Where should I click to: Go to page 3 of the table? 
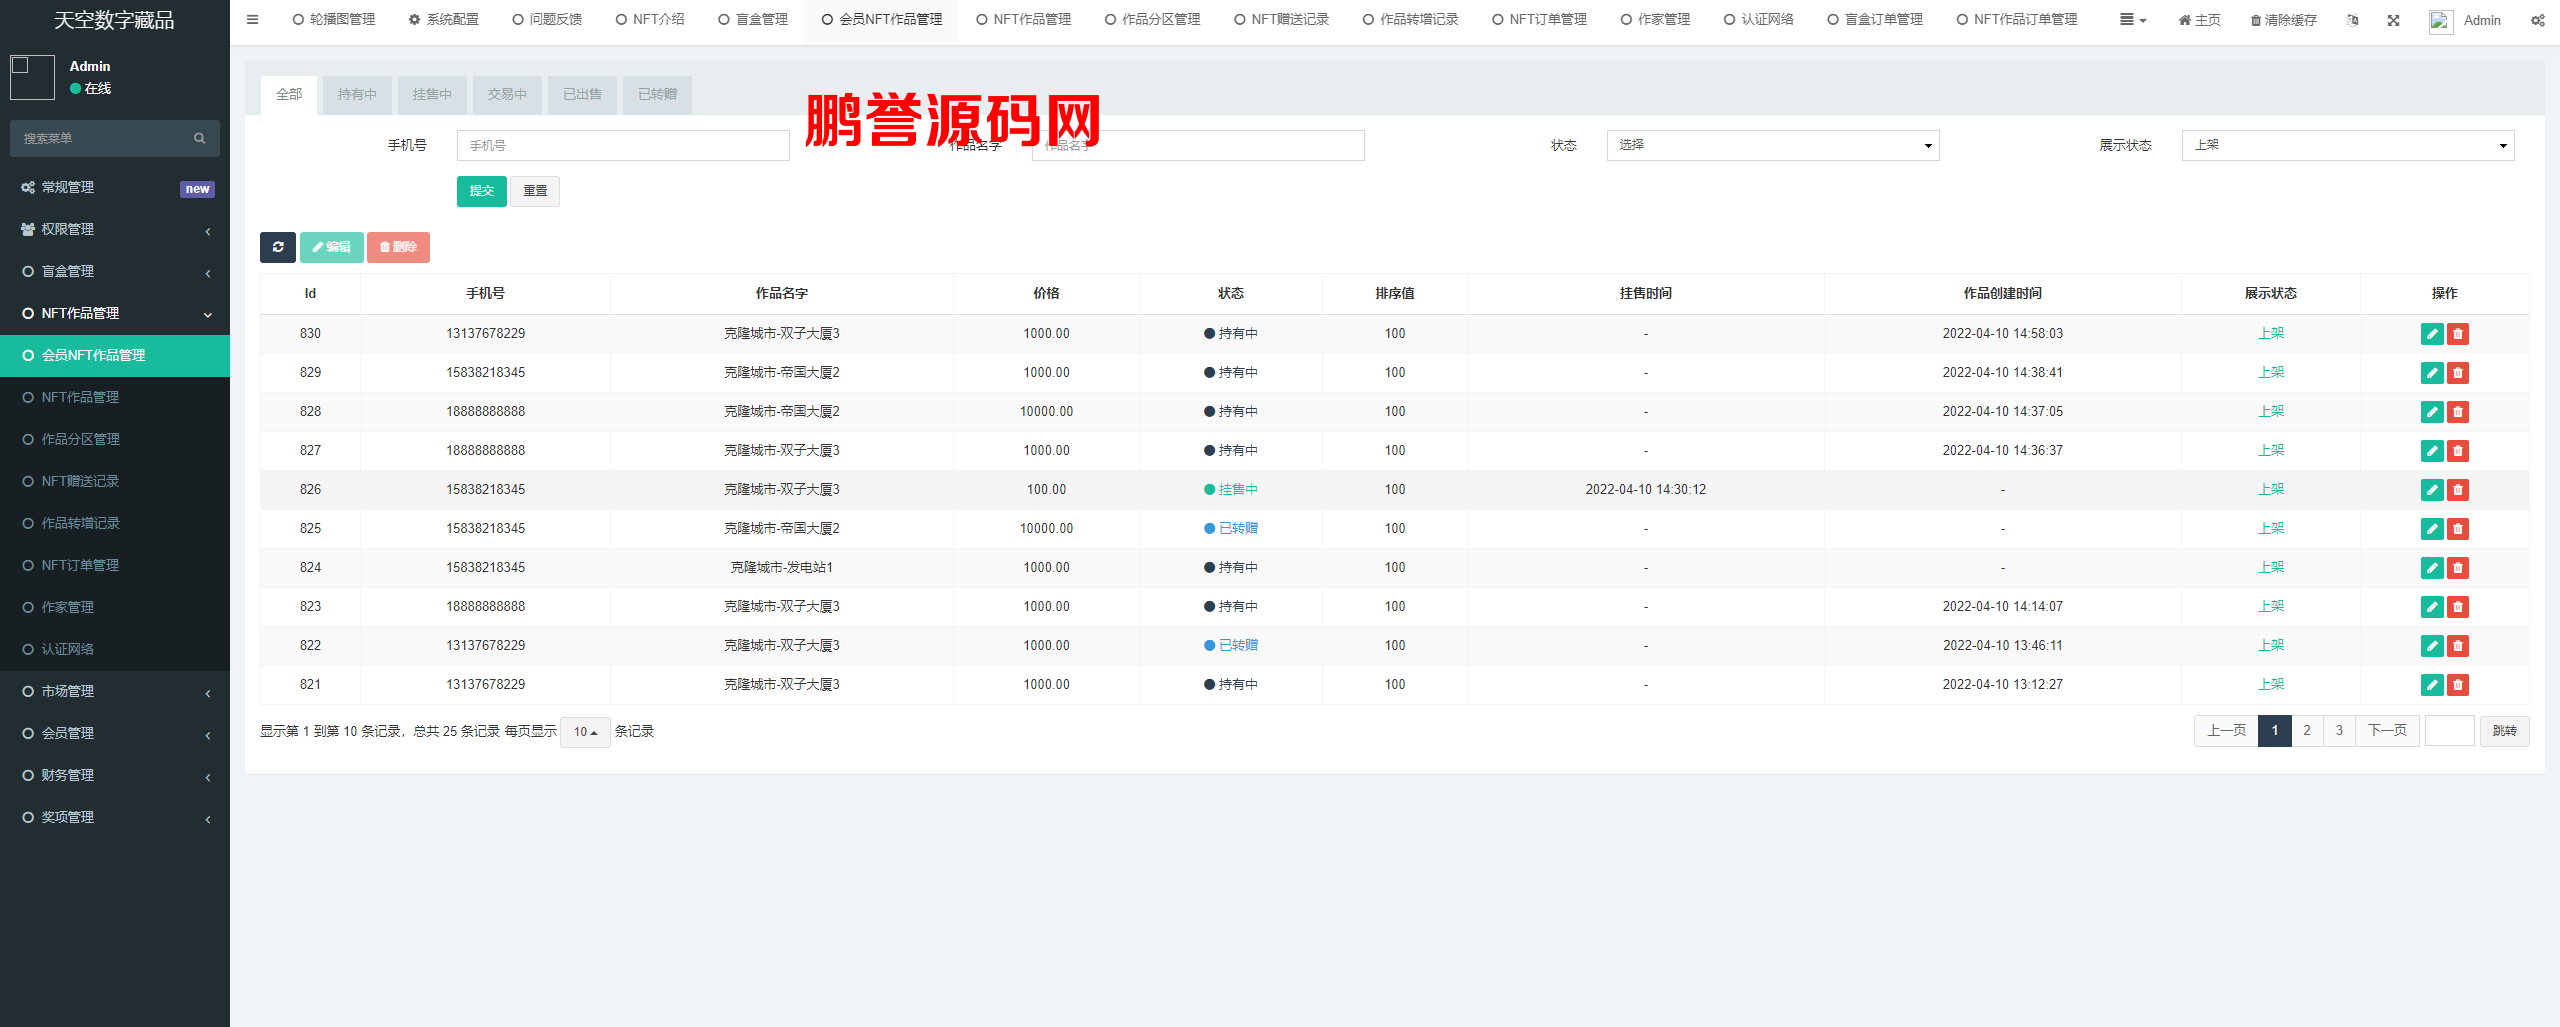[2339, 731]
